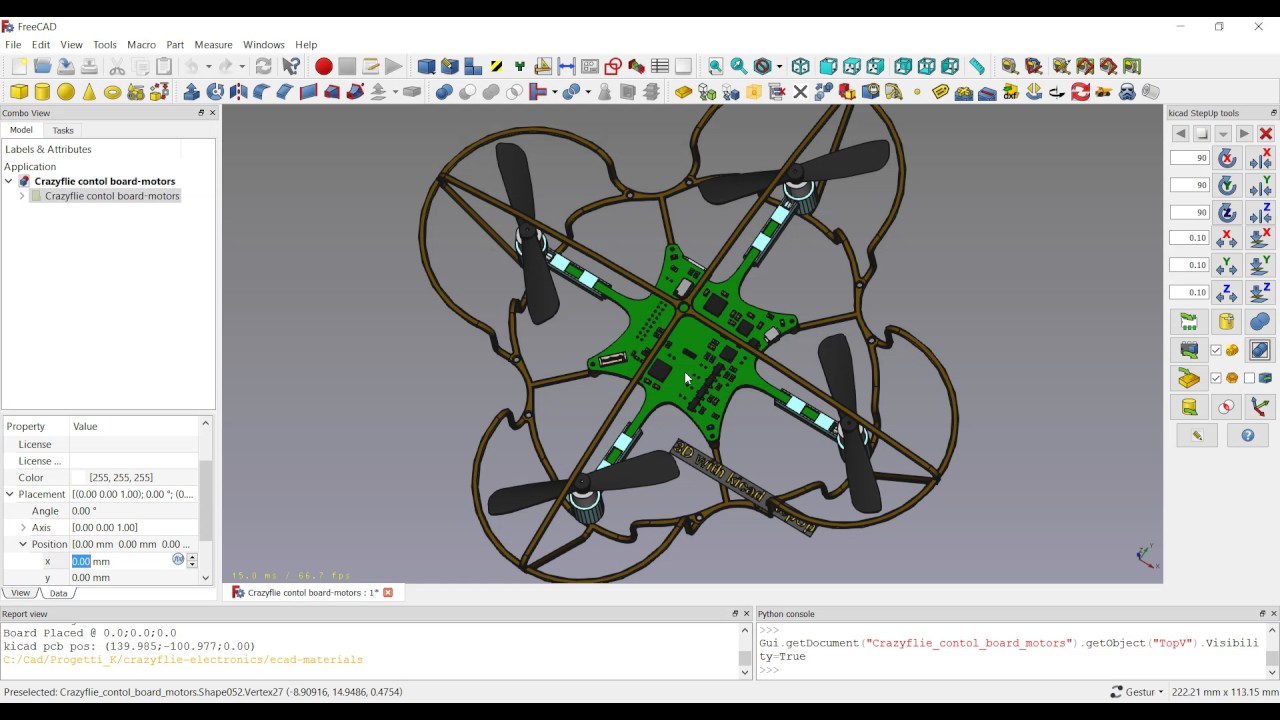Expand the Axis property row
Screen dimensions: 1280x720
coord(23,528)
